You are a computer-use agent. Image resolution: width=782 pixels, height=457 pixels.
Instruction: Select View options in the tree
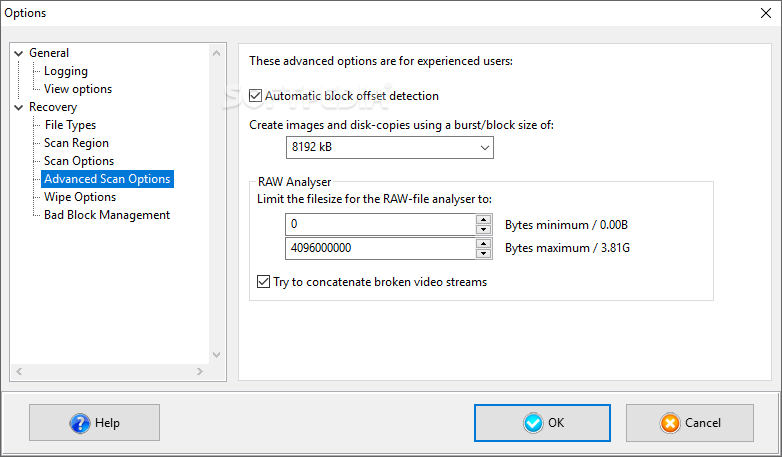pos(78,89)
